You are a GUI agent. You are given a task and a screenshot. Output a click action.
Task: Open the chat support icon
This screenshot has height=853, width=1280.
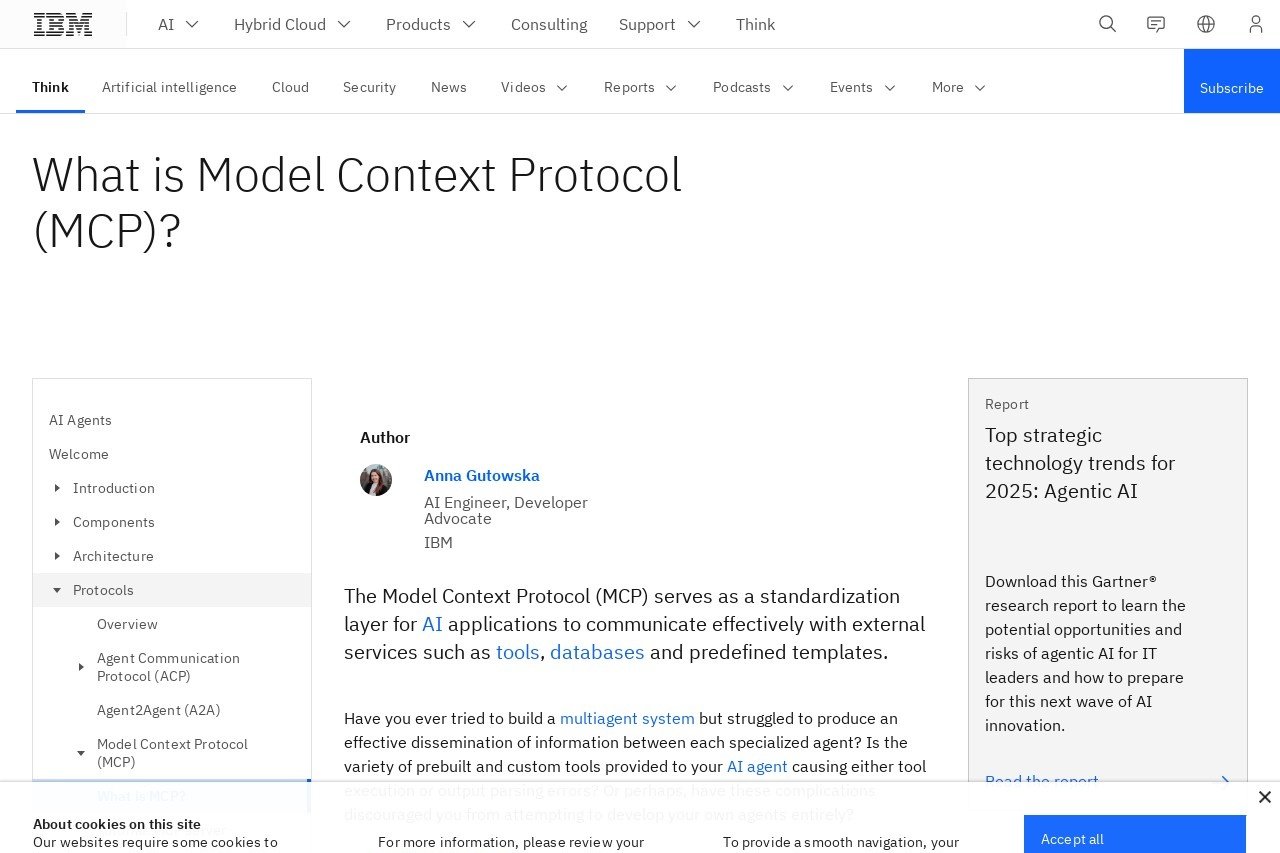[1156, 24]
